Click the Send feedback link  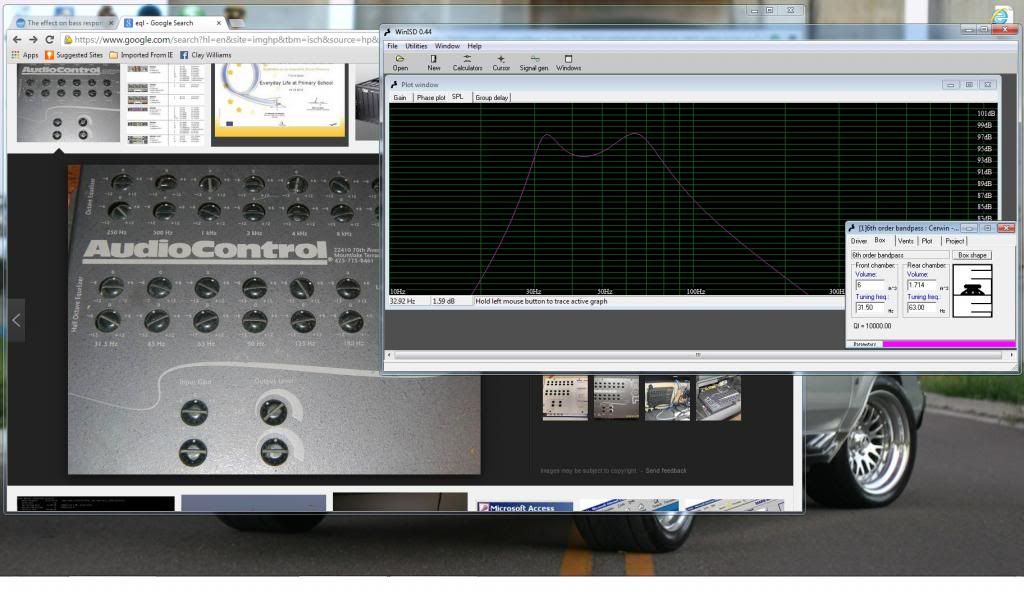pos(665,471)
